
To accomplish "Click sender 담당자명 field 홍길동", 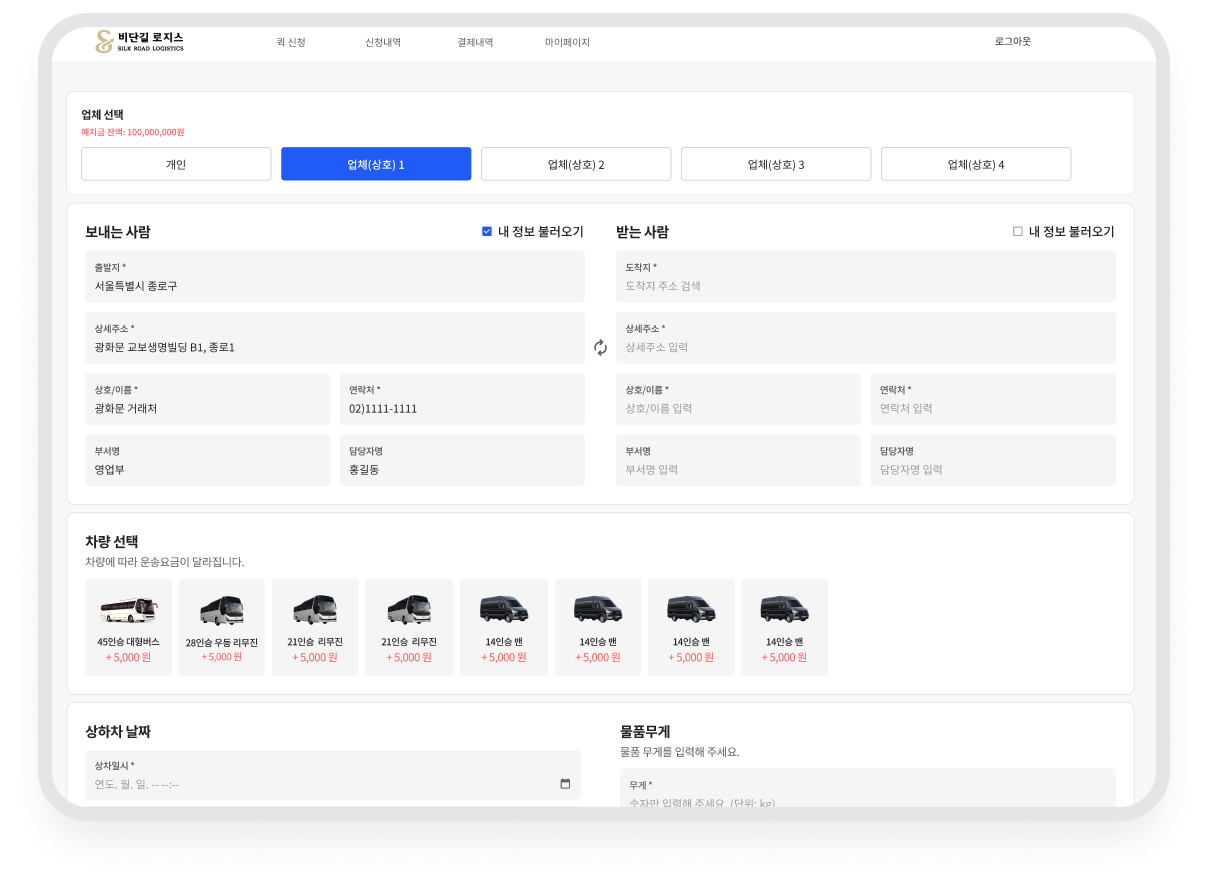I will point(462,460).
